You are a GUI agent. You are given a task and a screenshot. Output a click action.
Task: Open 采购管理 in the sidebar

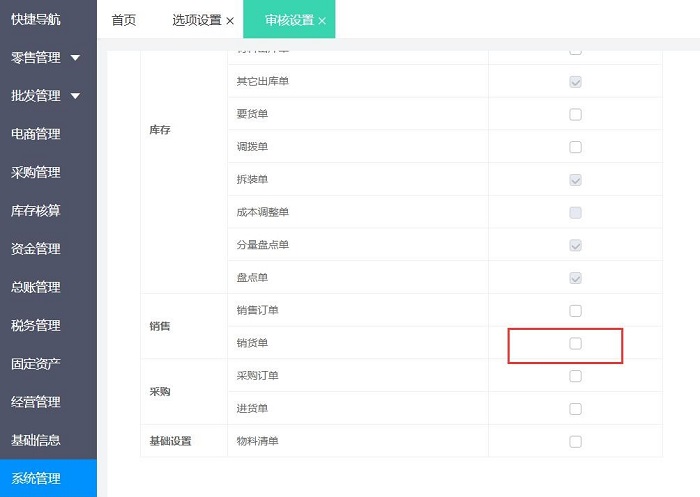(36, 172)
